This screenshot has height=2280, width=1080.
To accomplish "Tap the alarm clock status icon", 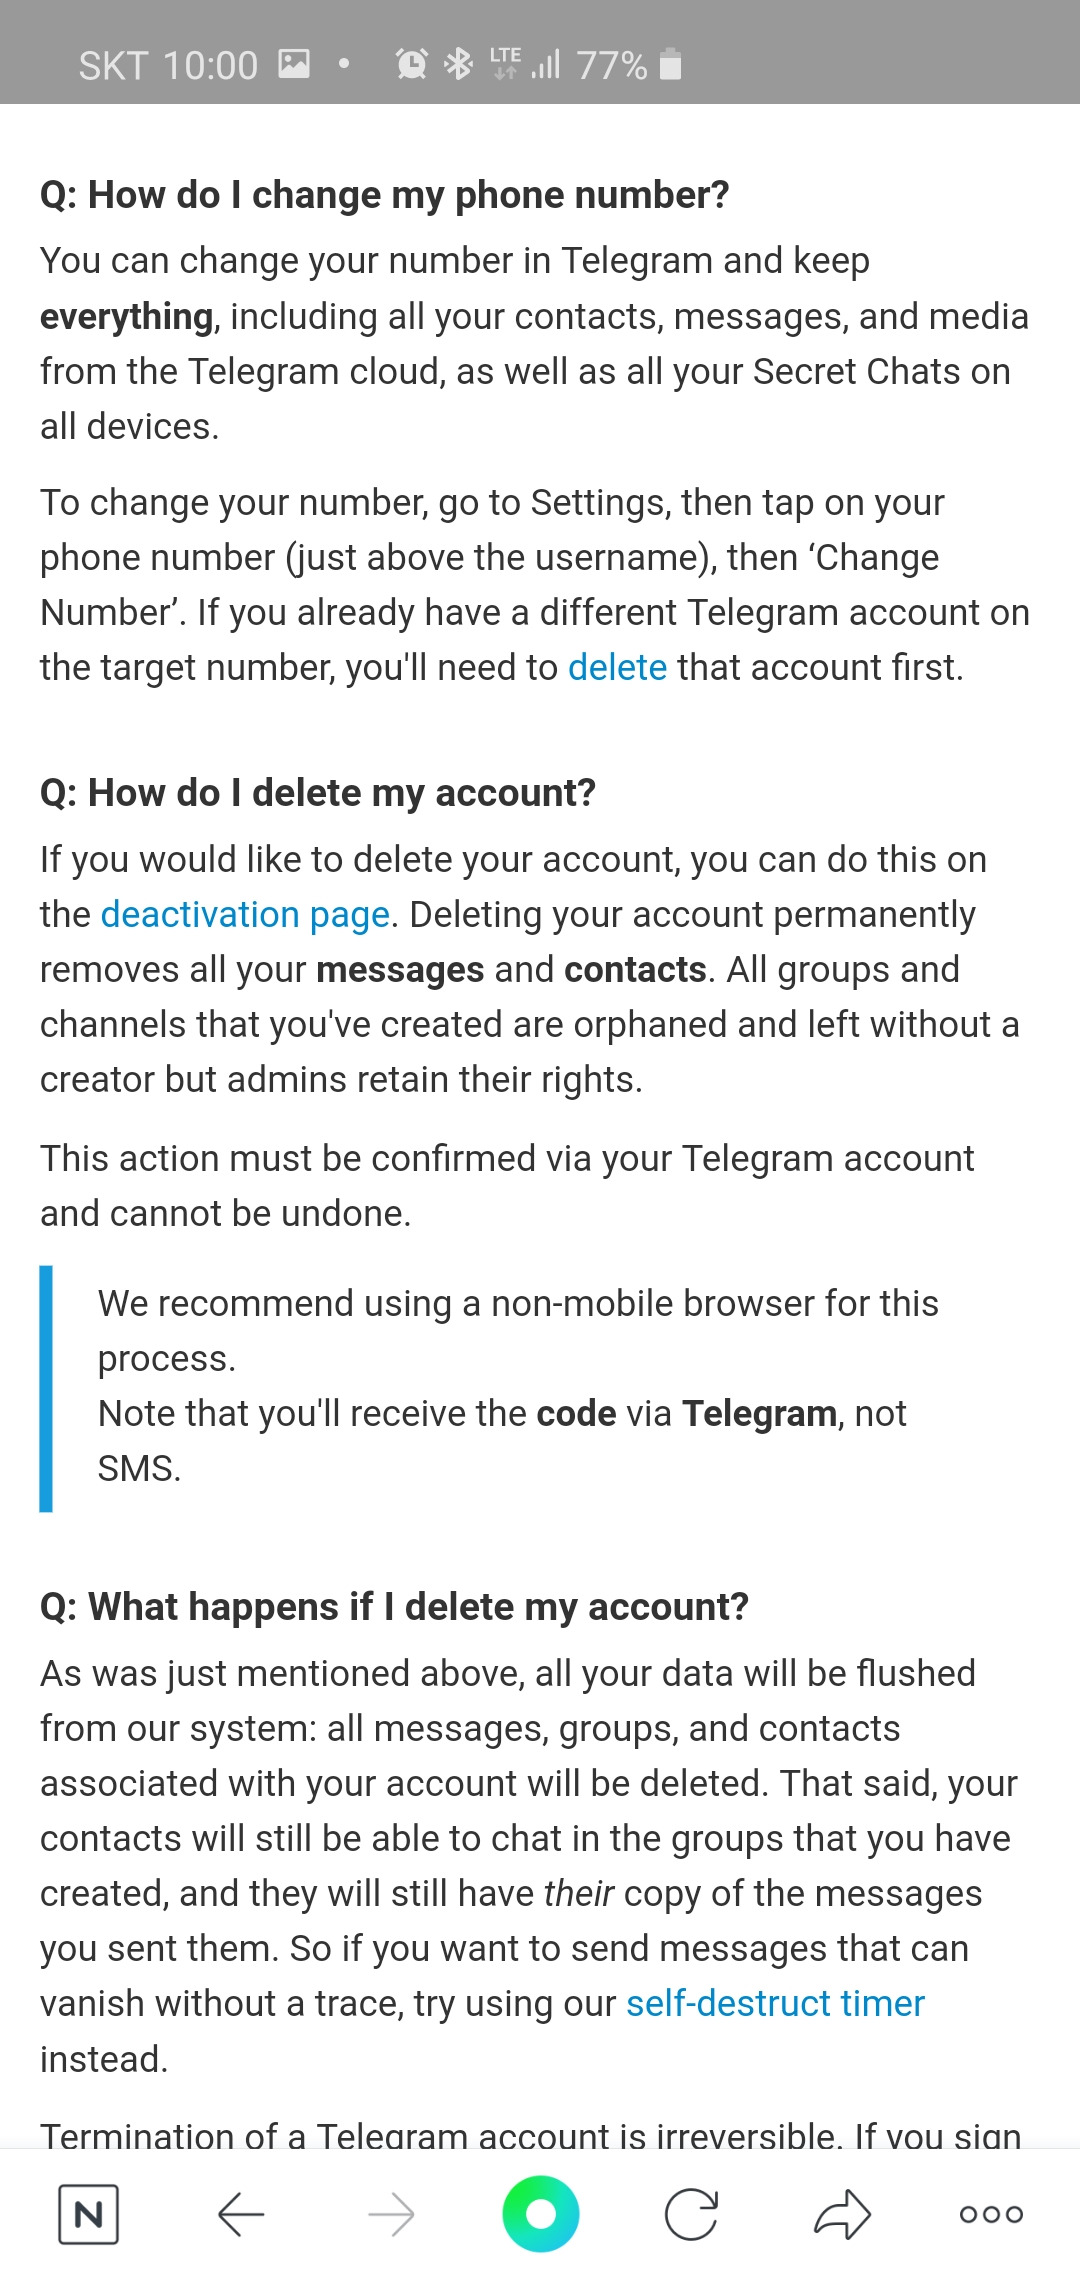I will point(411,64).
